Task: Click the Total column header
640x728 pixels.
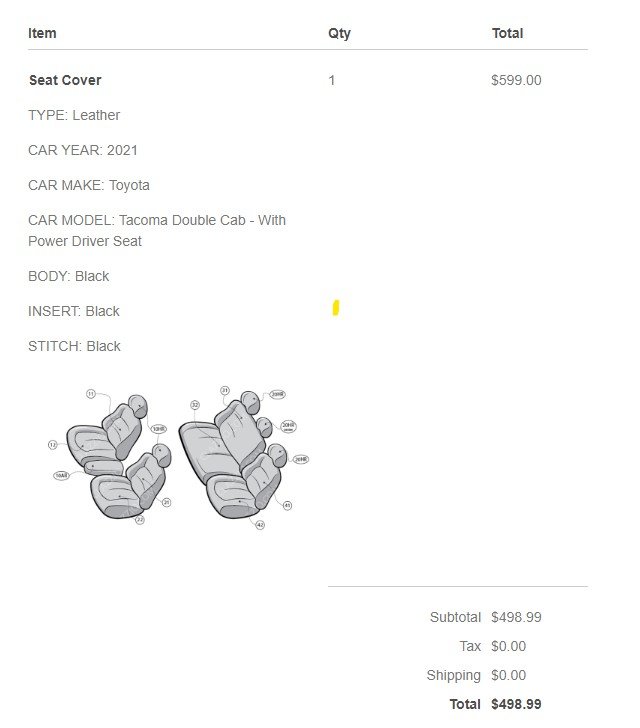Action: click(508, 33)
